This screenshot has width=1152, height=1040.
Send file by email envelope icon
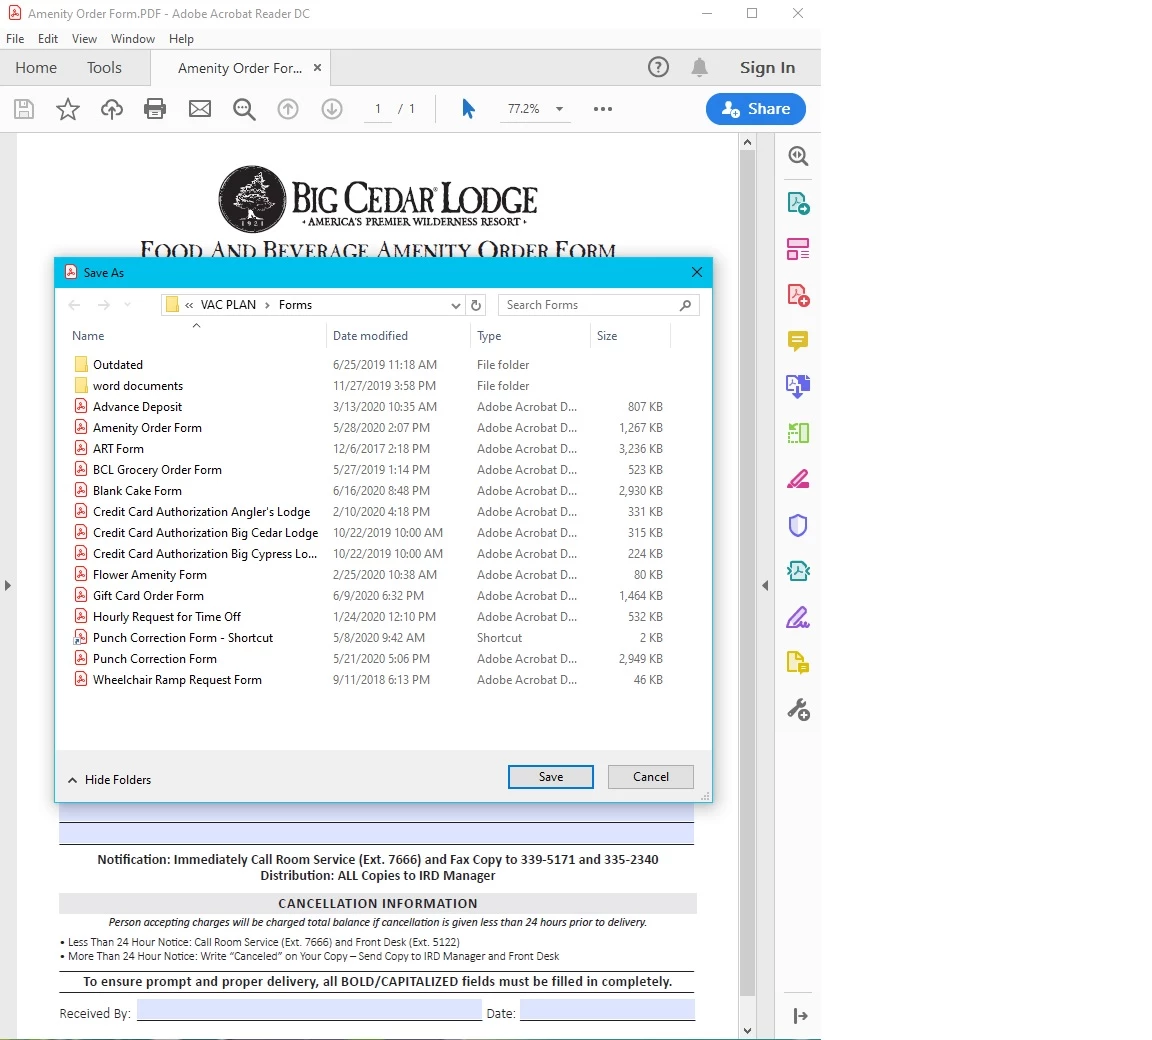(200, 109)
